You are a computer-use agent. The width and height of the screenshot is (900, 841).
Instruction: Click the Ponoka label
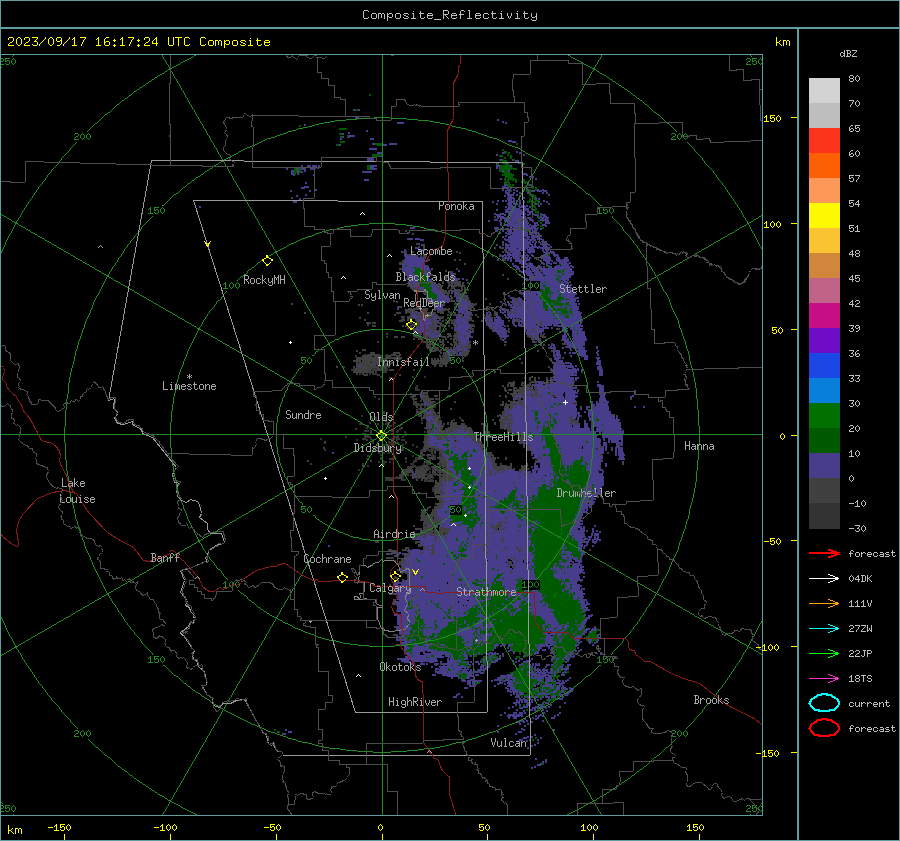[456, 206]
